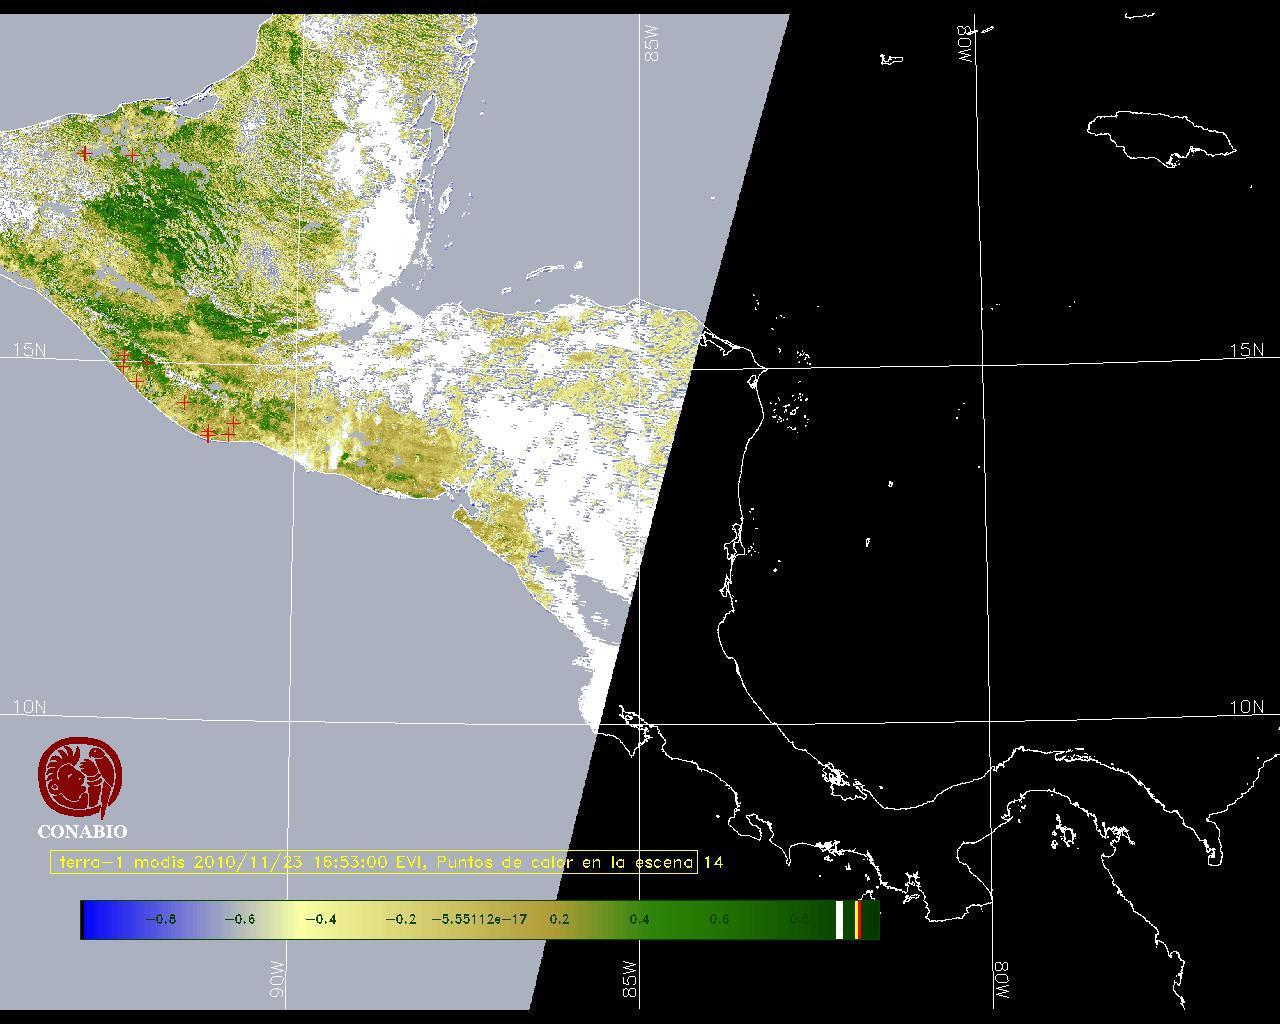Click the 80W longitude label at top
Image resolution: width=1280 pixels, height=1024 pixels.
click(x=965, y=44)
